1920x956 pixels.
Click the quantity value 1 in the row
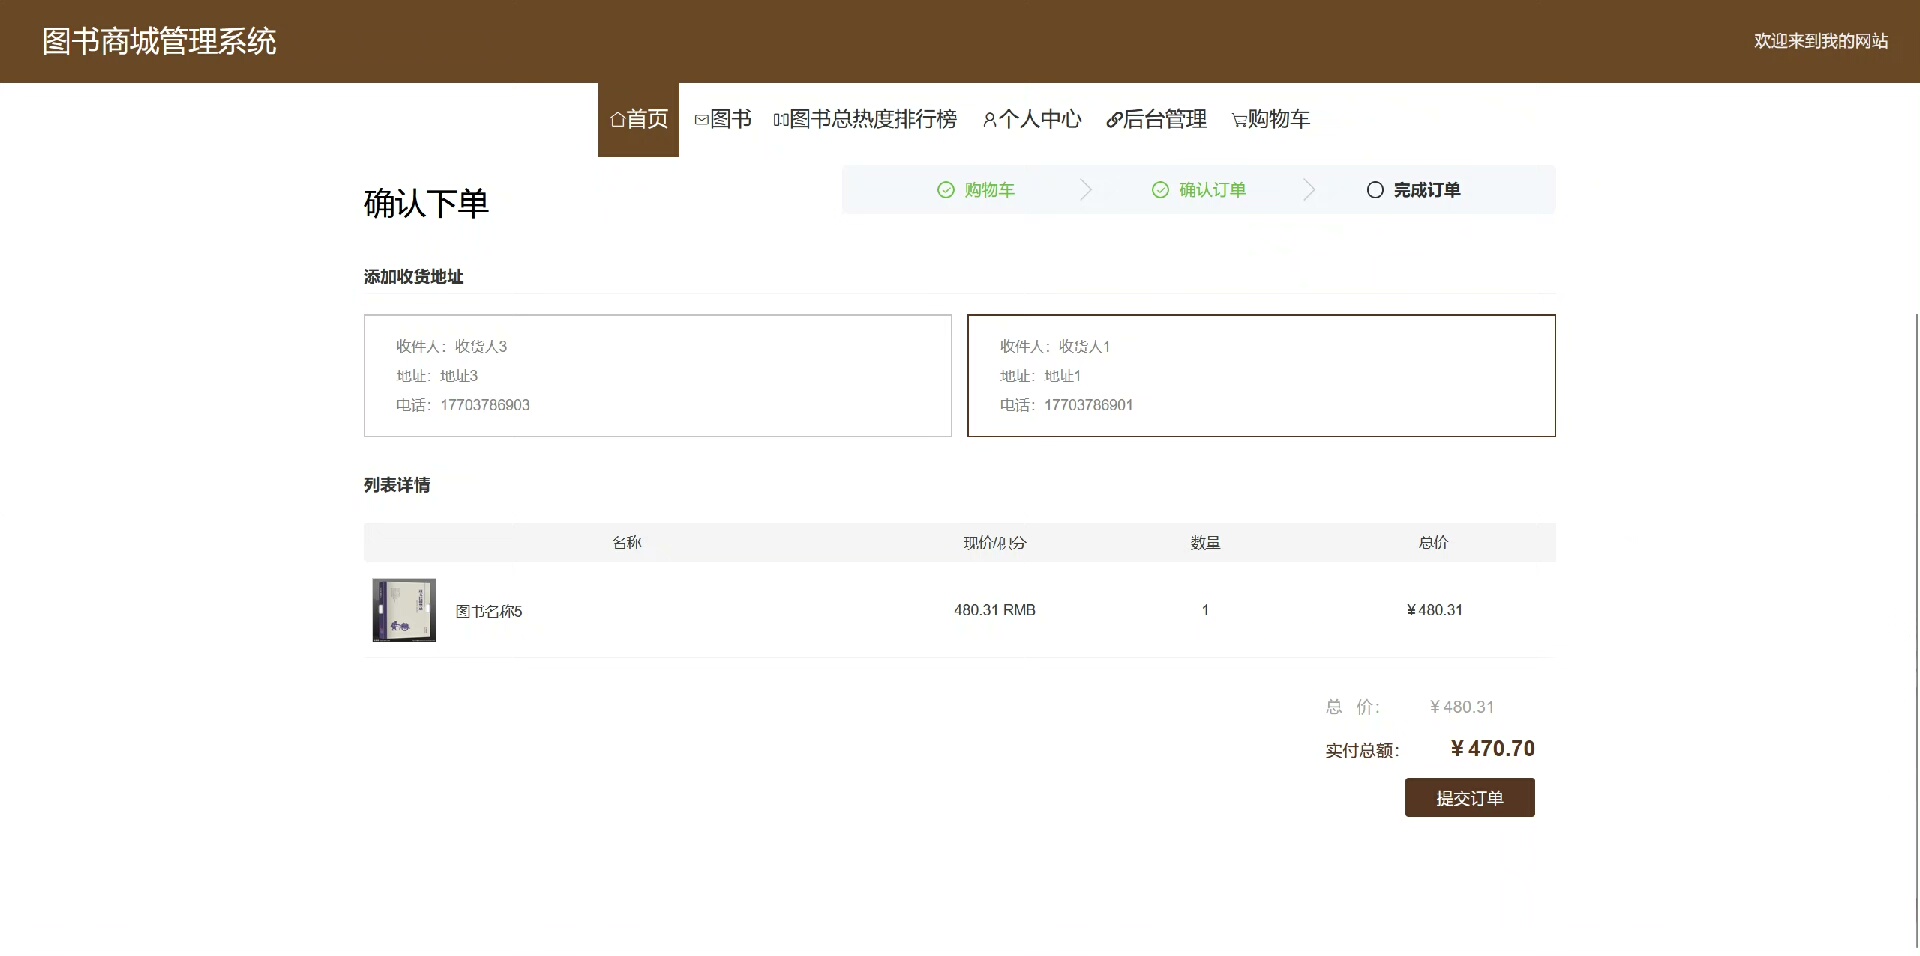pos(1205,610)
